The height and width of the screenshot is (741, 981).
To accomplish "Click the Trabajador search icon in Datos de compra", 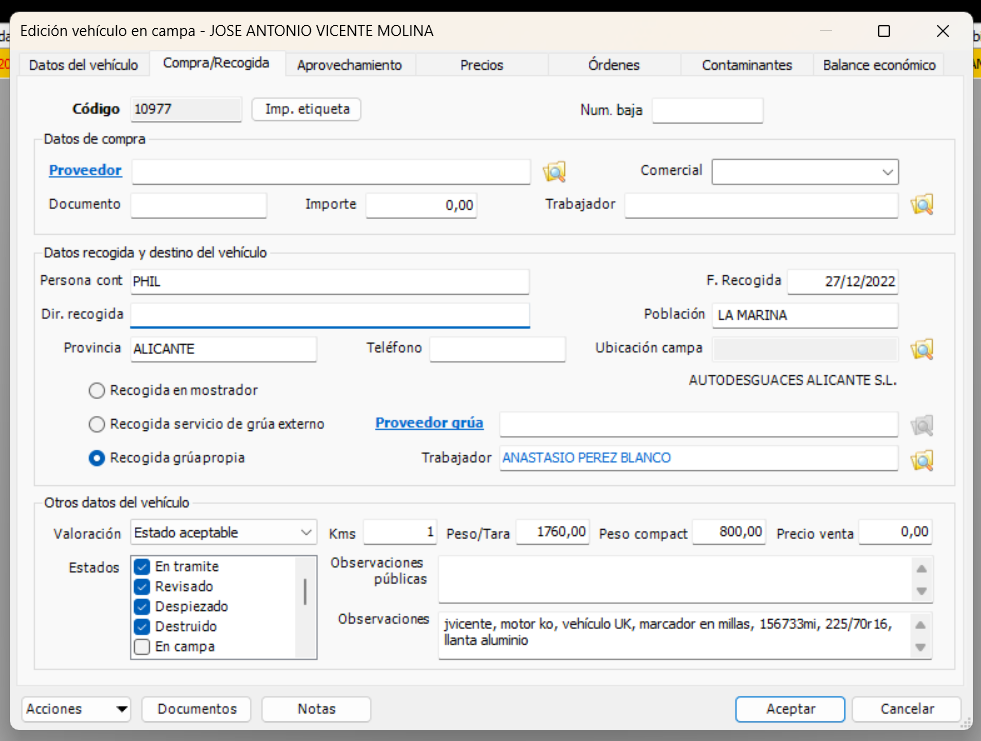I will pos(921,204).
